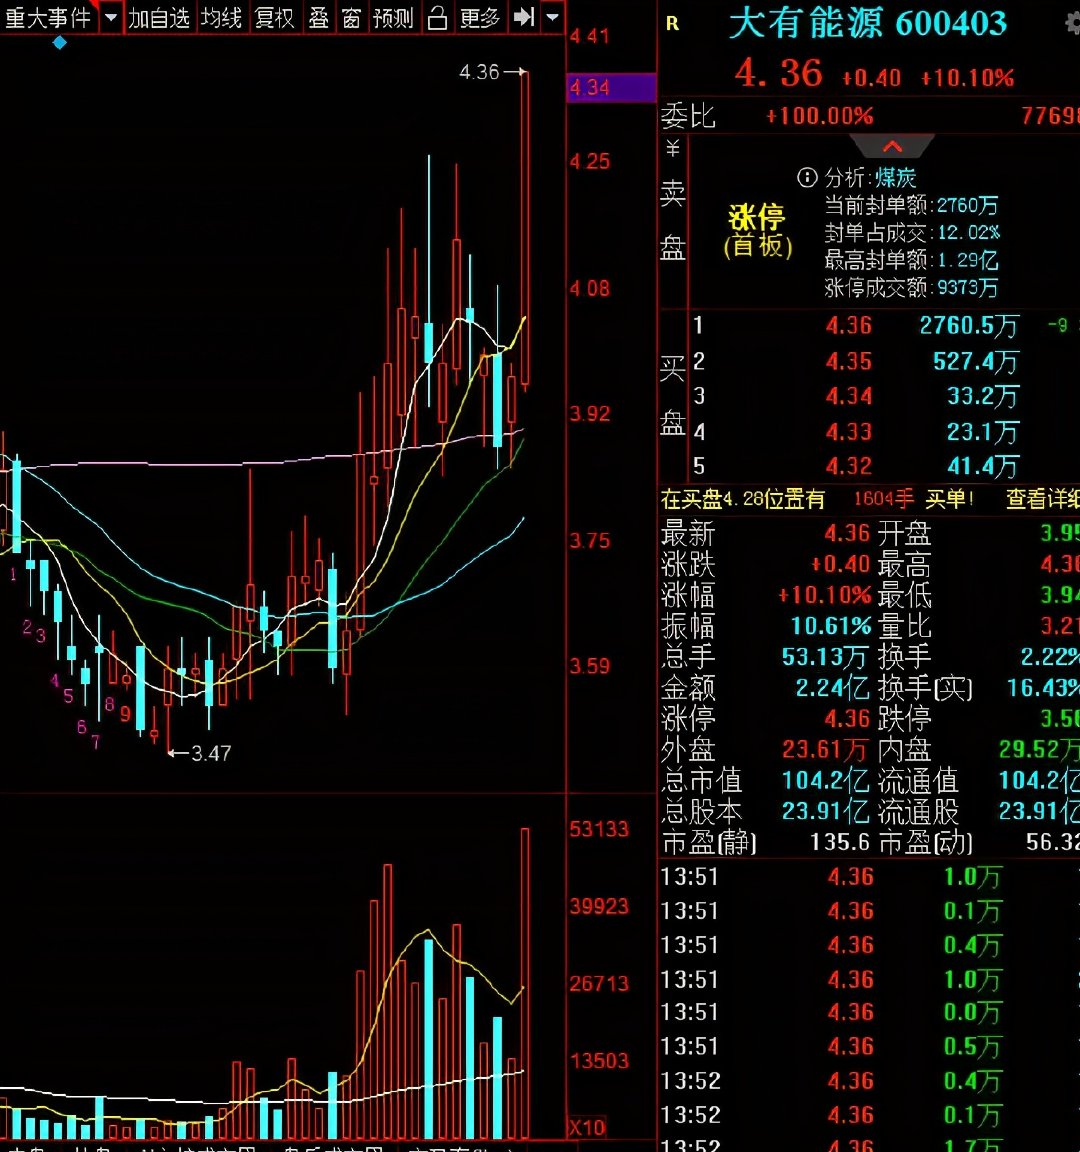The height and width of the screenshot is (1152, 1080).
Task: Click the yellow R badge icon
Action: (672, 24)
